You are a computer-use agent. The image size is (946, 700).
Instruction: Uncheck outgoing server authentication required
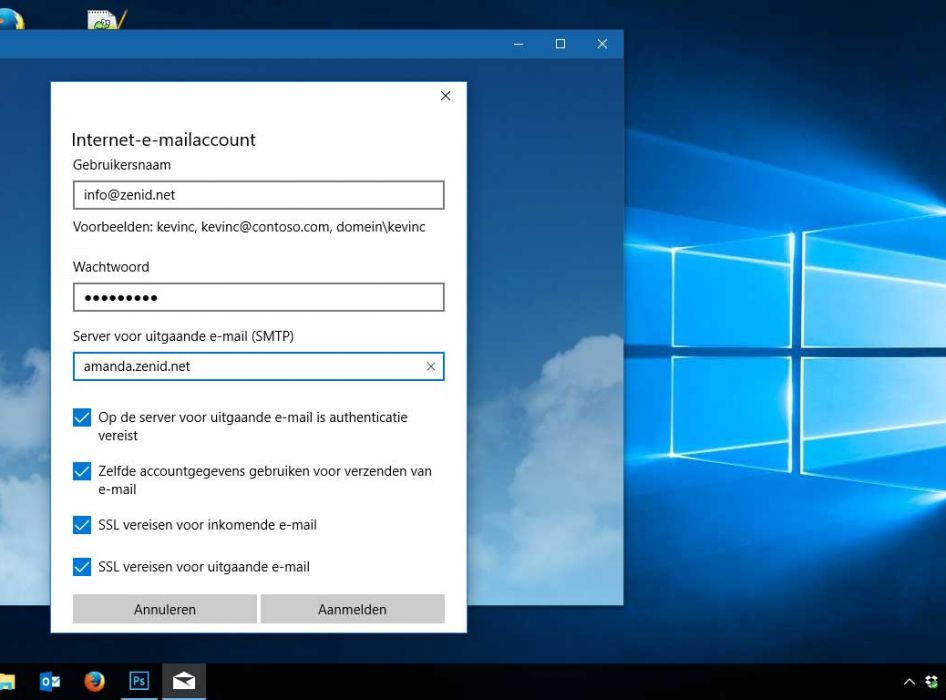pyautogui.click(x=82, y=418)
